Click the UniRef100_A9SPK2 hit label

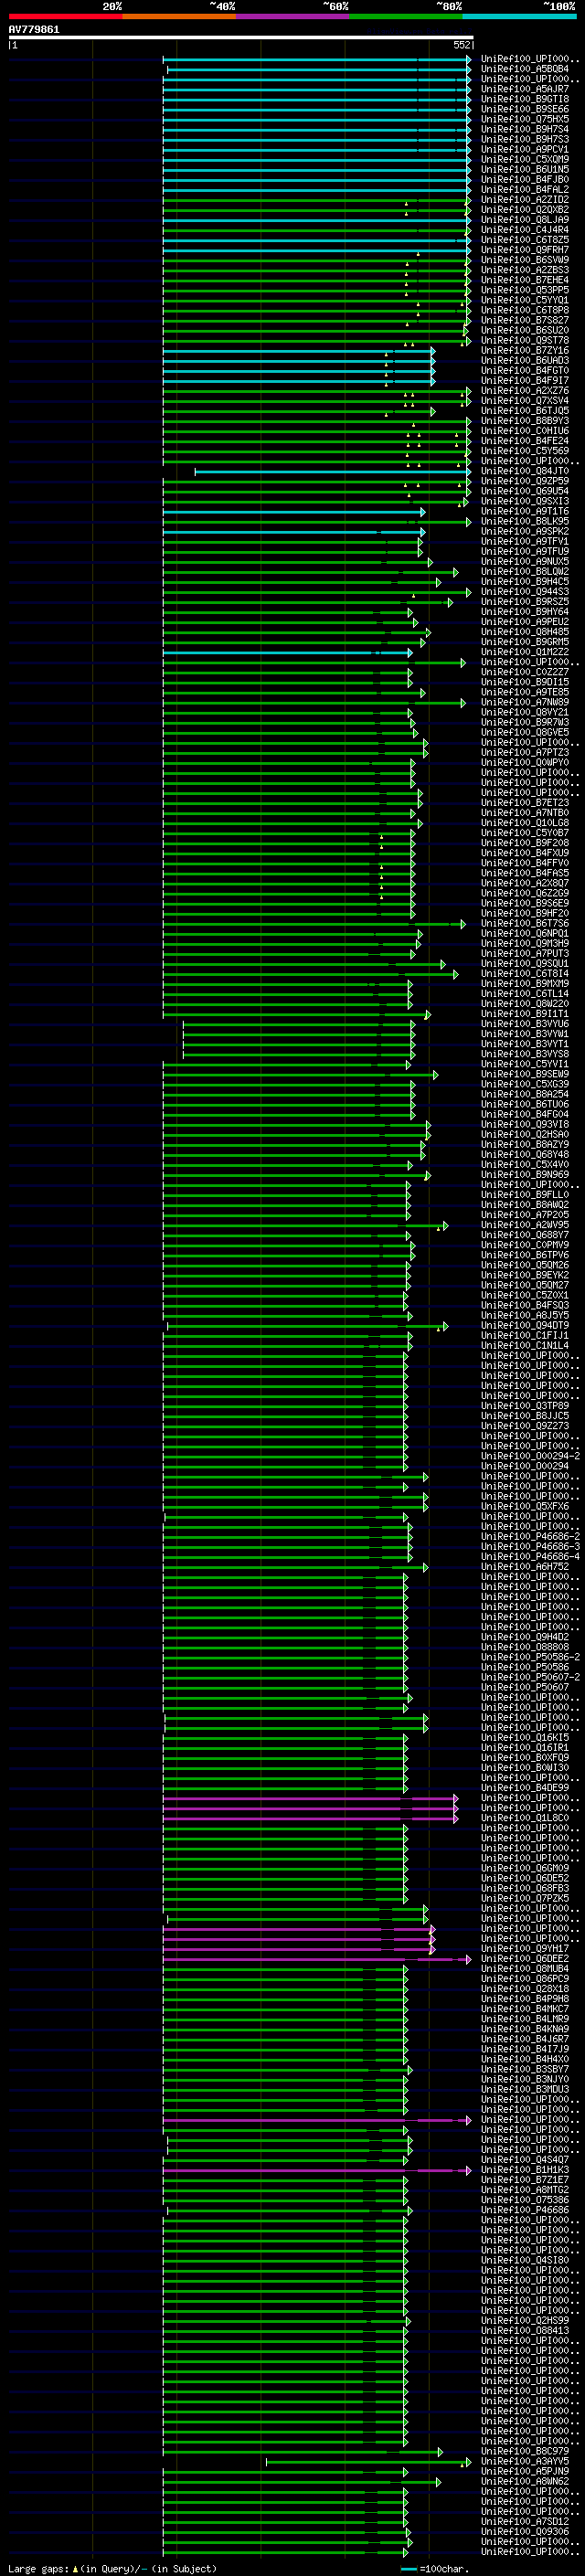(525, 532)
